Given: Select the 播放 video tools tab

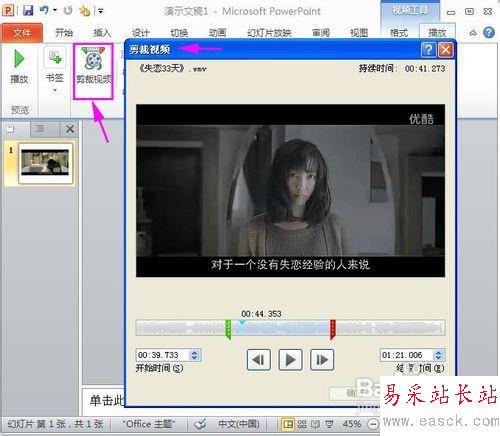Looking at the screenshot, I should 437,33.
